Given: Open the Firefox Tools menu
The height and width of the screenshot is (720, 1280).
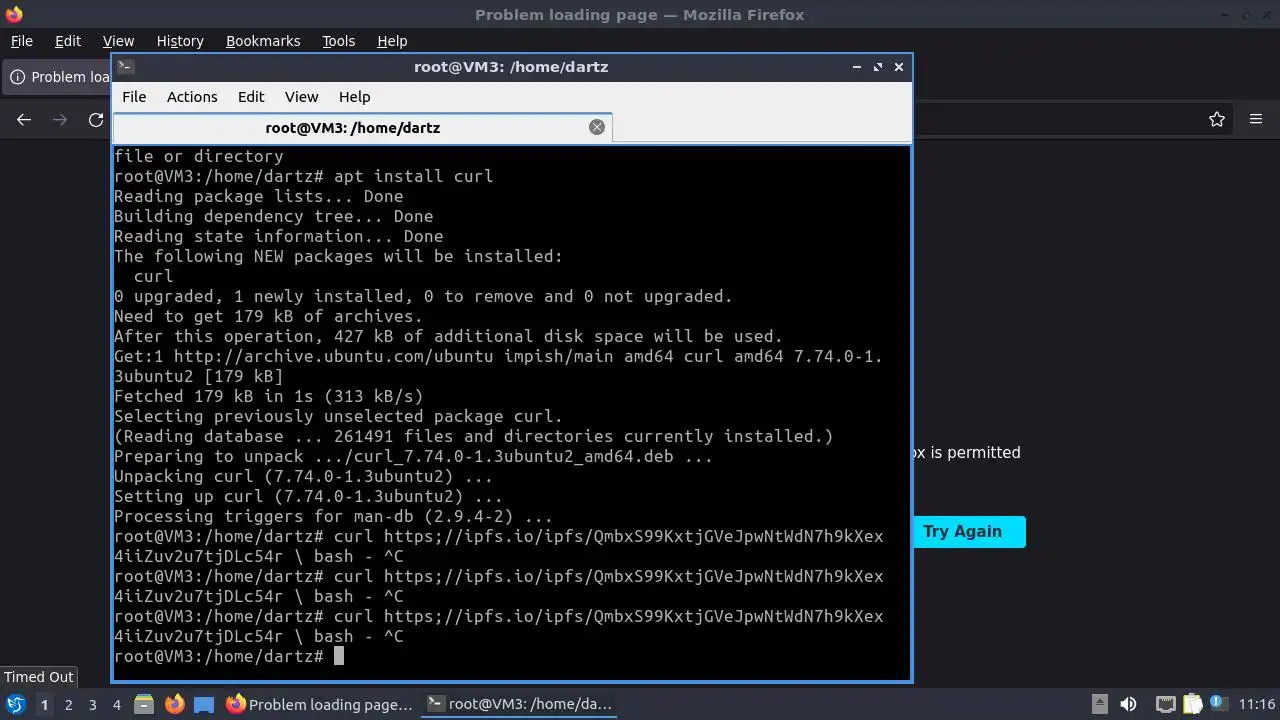Looking at the screenshot, I should 338,41.
